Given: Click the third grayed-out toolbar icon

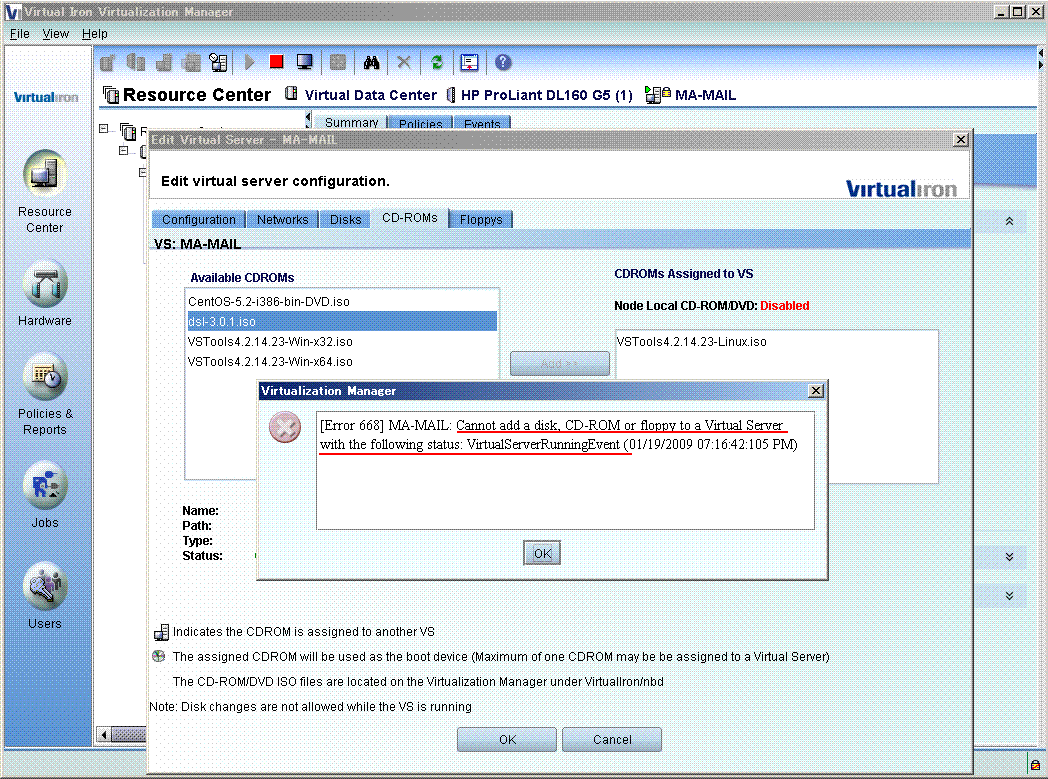Looking at the screenshot, I should pyautogui.click(x=164, y=62).
